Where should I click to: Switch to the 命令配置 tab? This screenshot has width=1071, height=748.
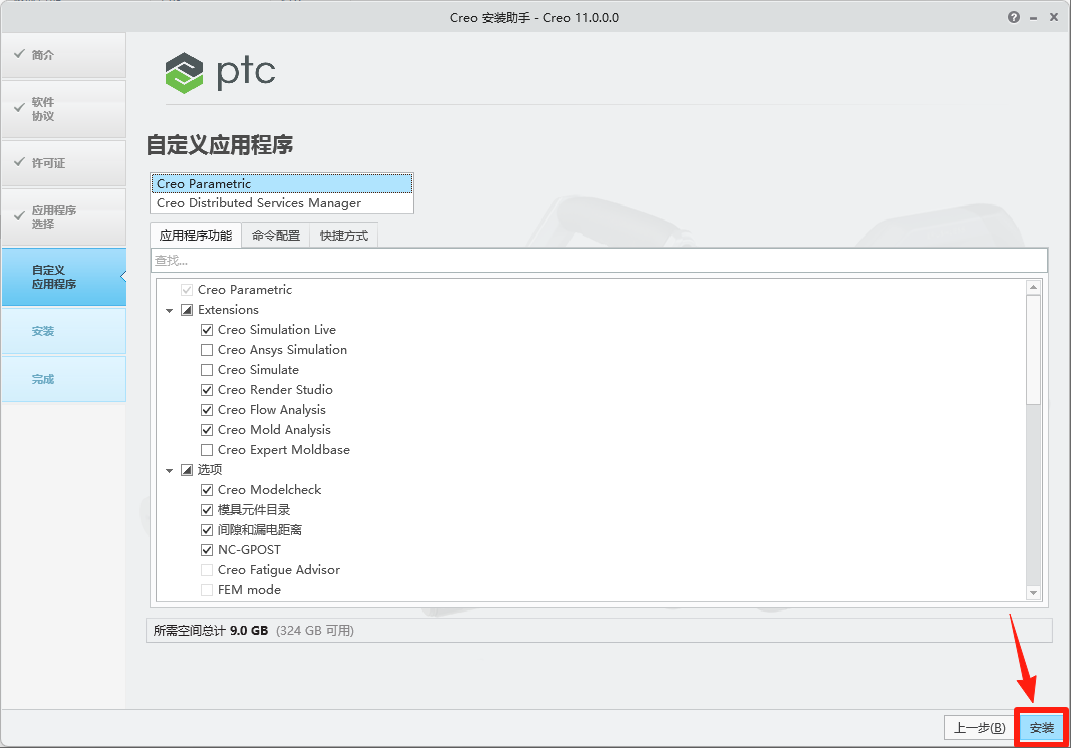(x=274, y=235)
